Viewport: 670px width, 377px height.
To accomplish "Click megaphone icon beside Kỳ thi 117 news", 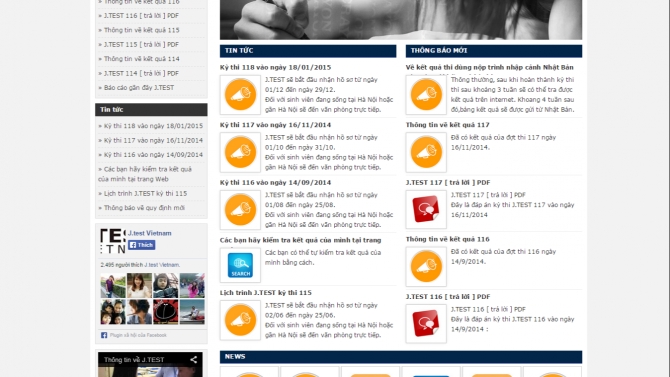I will coord(240,152).
